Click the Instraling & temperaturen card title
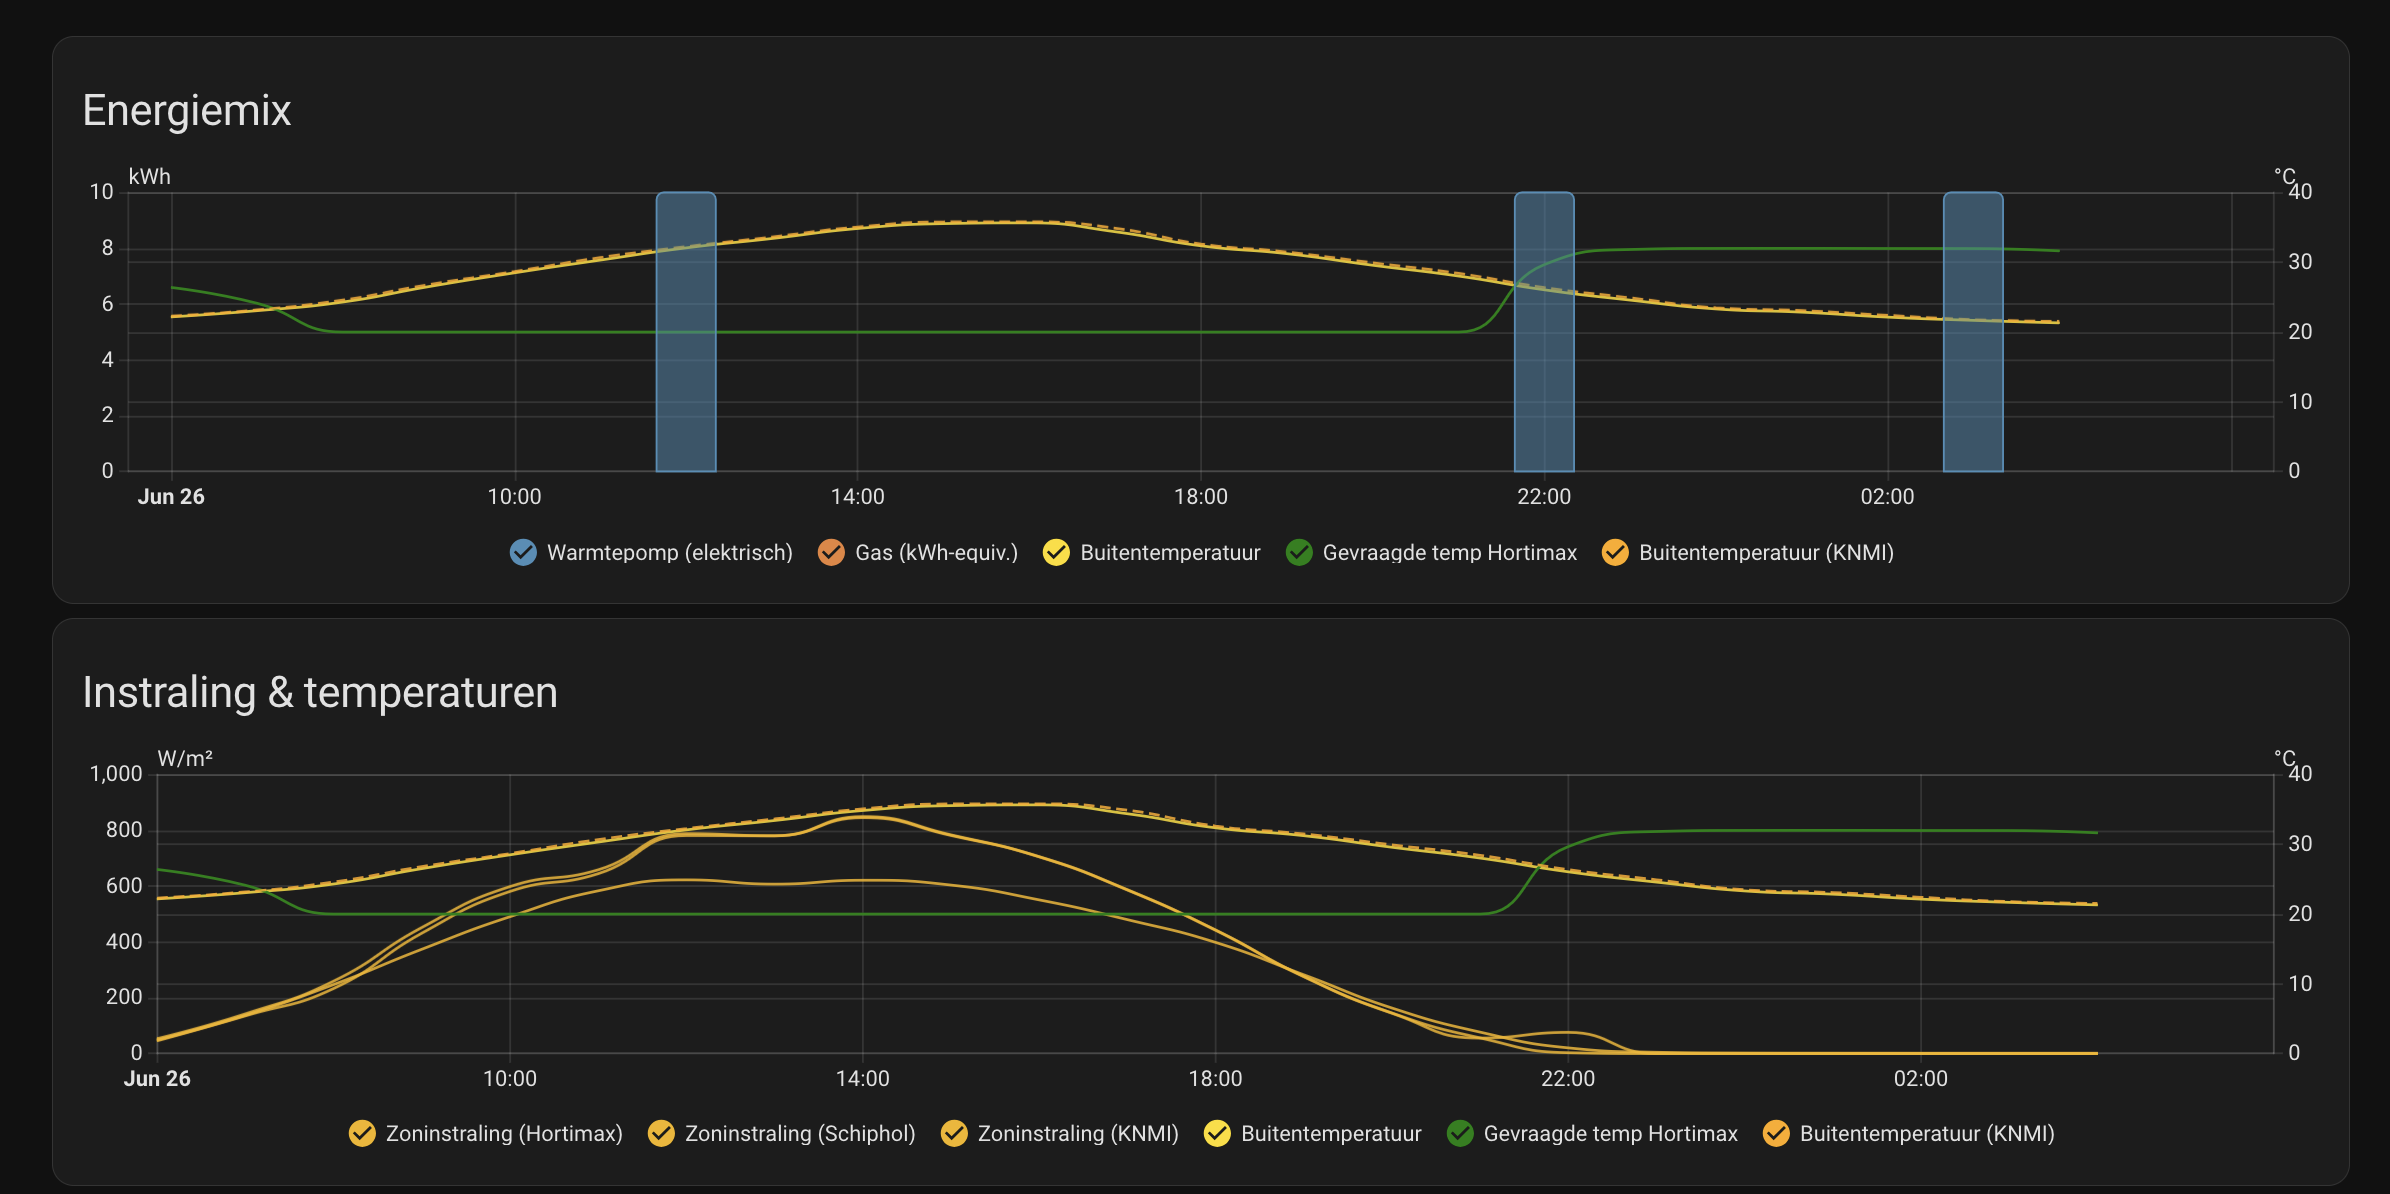 [320, 692]
